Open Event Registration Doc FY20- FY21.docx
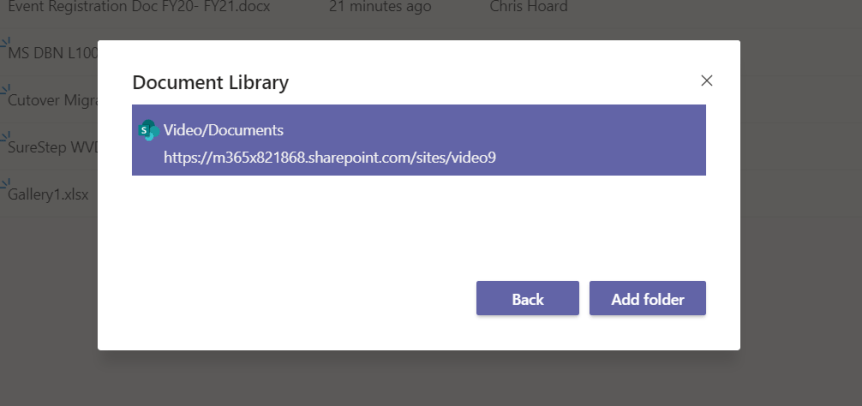Screen dimensions: 862x406 139,7
